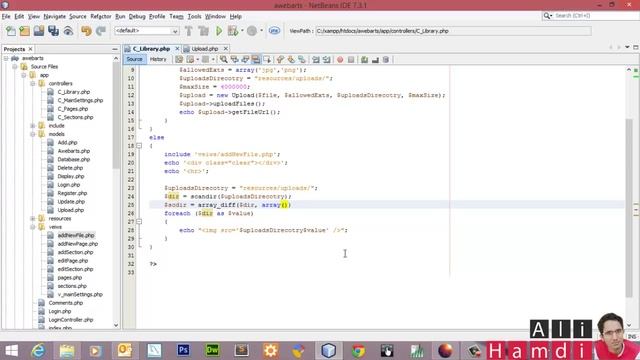Close the Upload.php tab

[x=225, y=49]
